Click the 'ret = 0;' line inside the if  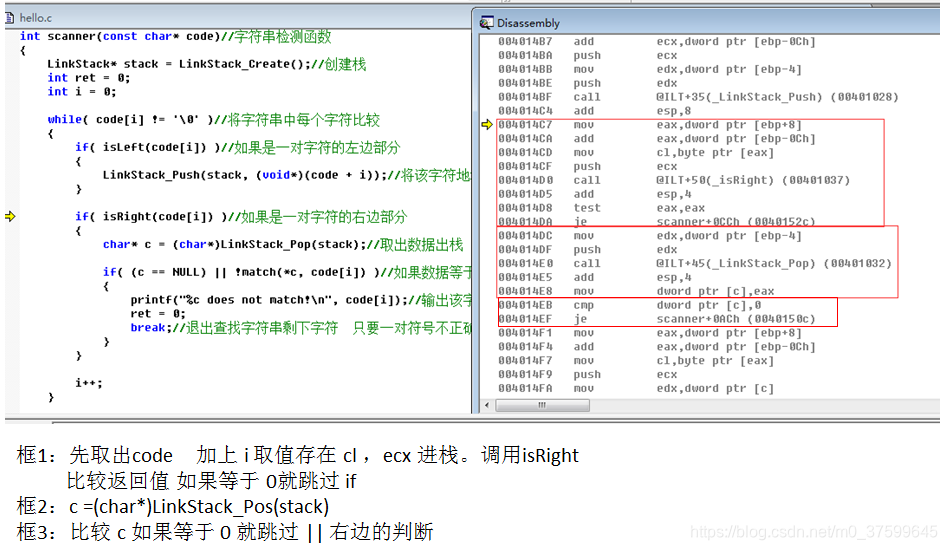(x=158, y=314)
